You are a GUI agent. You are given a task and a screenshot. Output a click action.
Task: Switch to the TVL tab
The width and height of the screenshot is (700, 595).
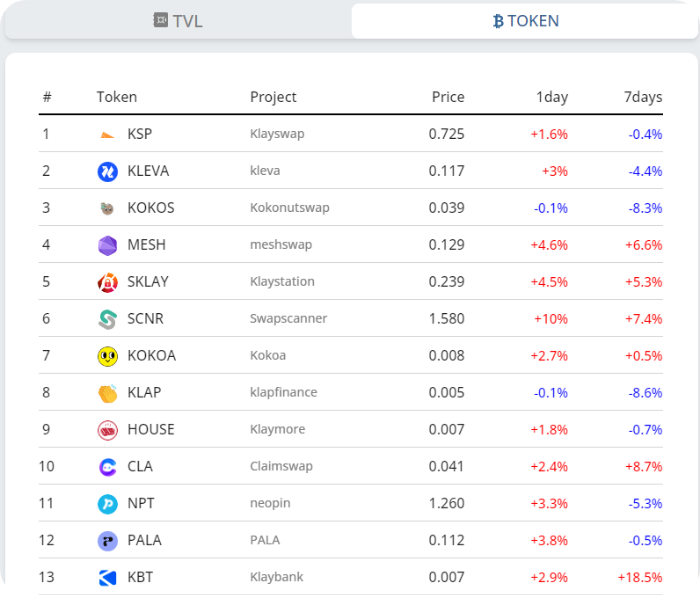(178, 21)
